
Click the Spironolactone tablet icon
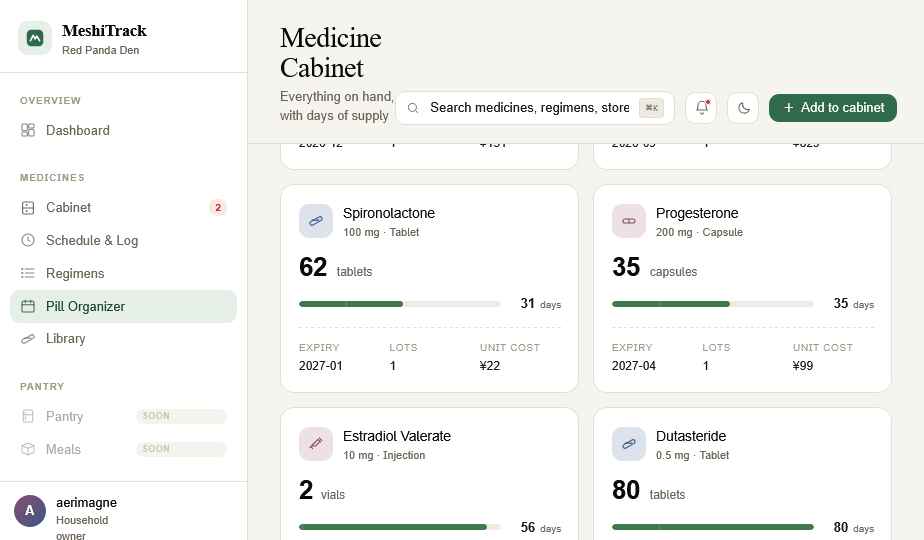[x=316, y=221]
